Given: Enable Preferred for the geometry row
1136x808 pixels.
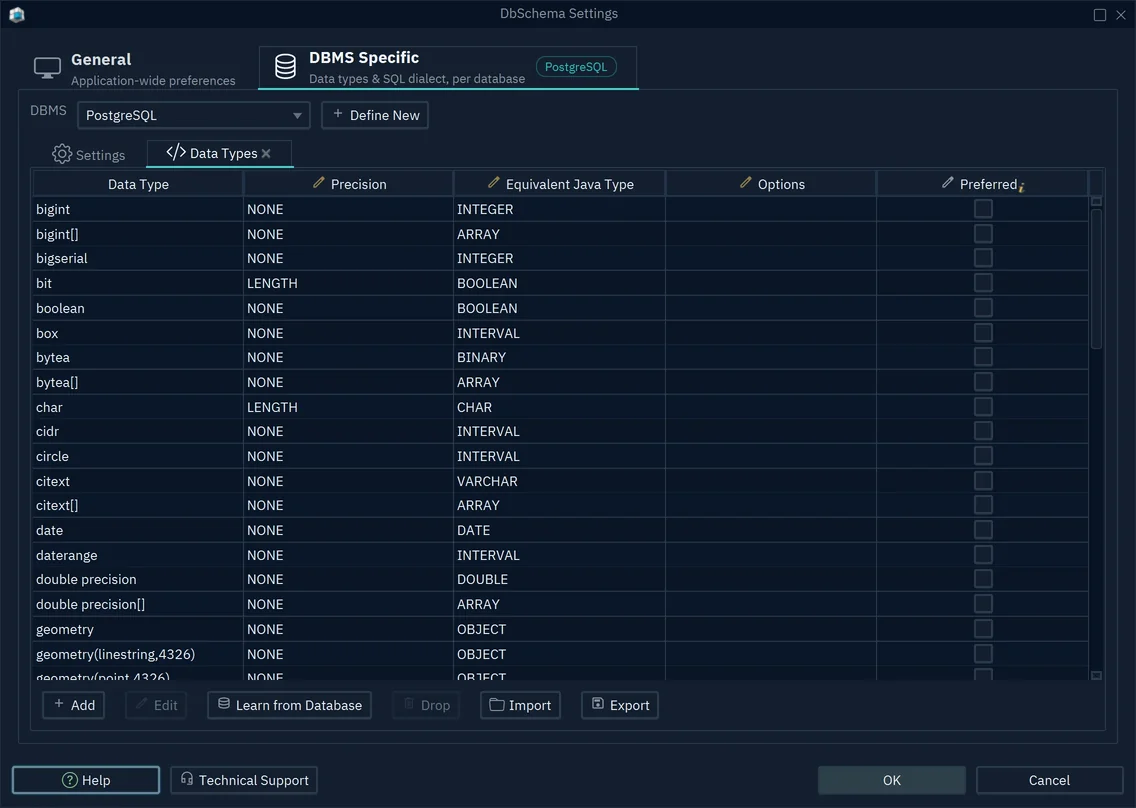Looking at the screenshot, I should (x=982, y=628).
